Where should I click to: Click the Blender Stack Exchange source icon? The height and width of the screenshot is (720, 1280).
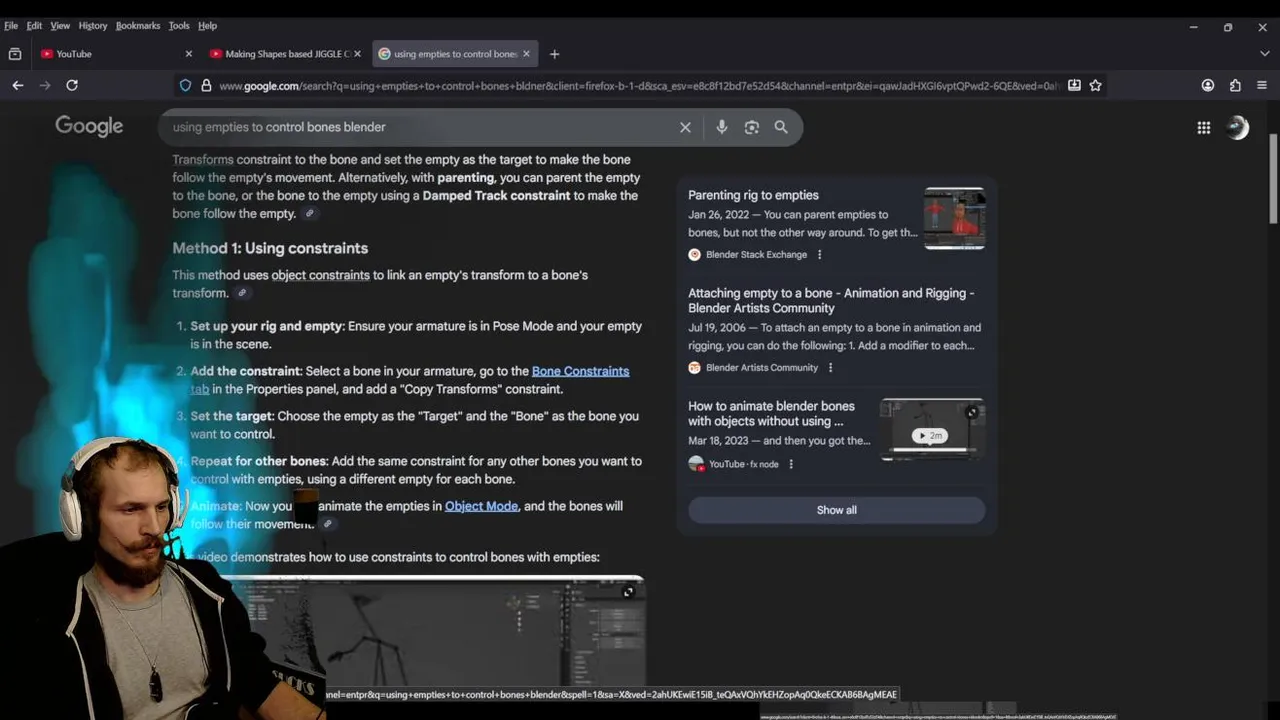pyautogui.click(x=694, y=255)
